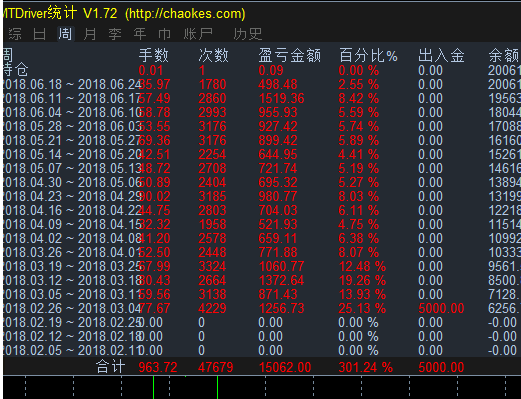521x399 pixels.
Task: Click the 手数 column header
Action: (x=154, y=55)
